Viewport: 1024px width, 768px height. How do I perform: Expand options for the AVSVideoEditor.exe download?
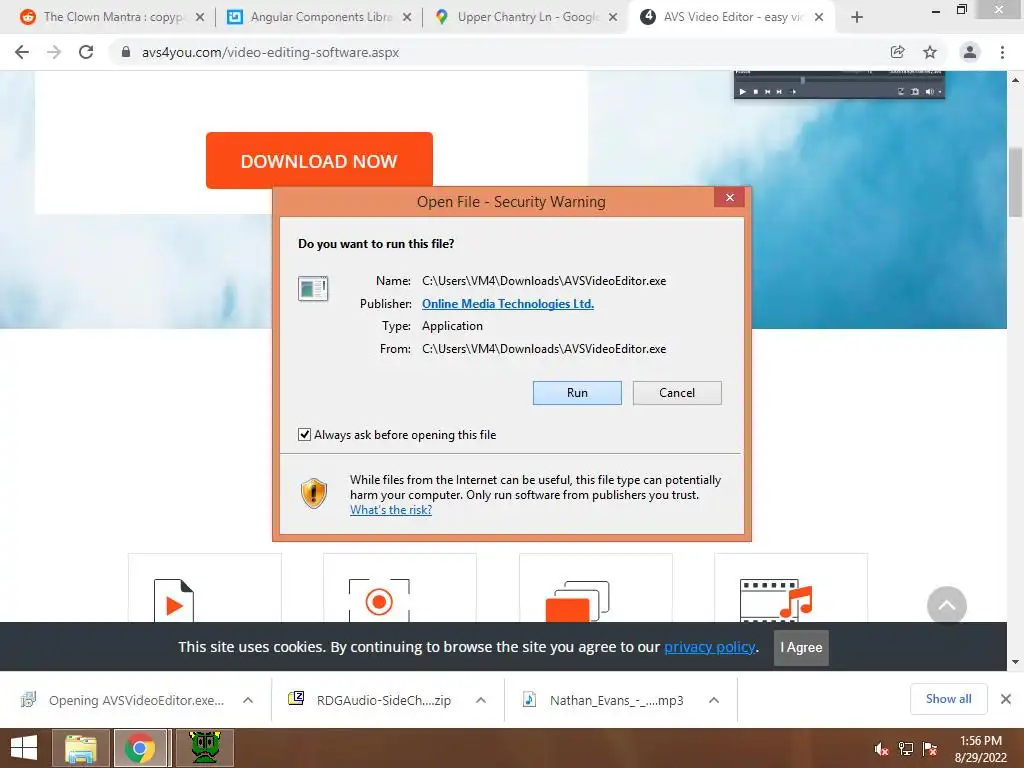[248, 700]
